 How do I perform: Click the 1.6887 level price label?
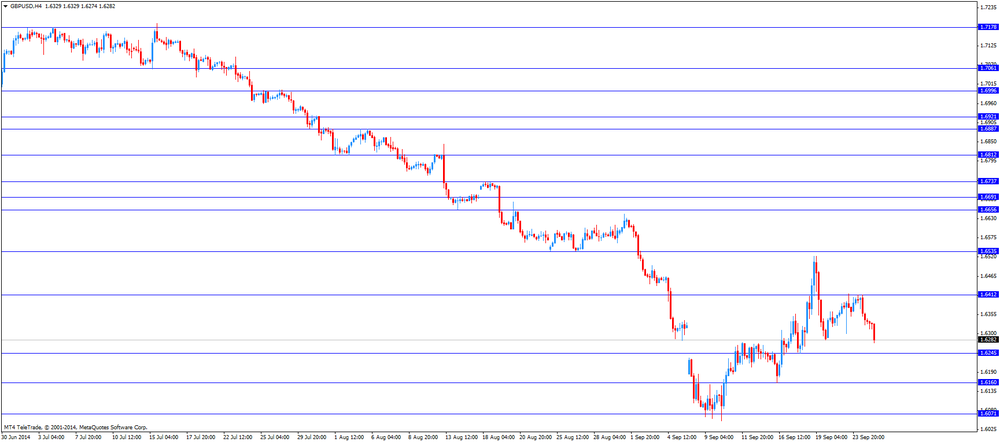pyautogui.click(x=988, y=129)
